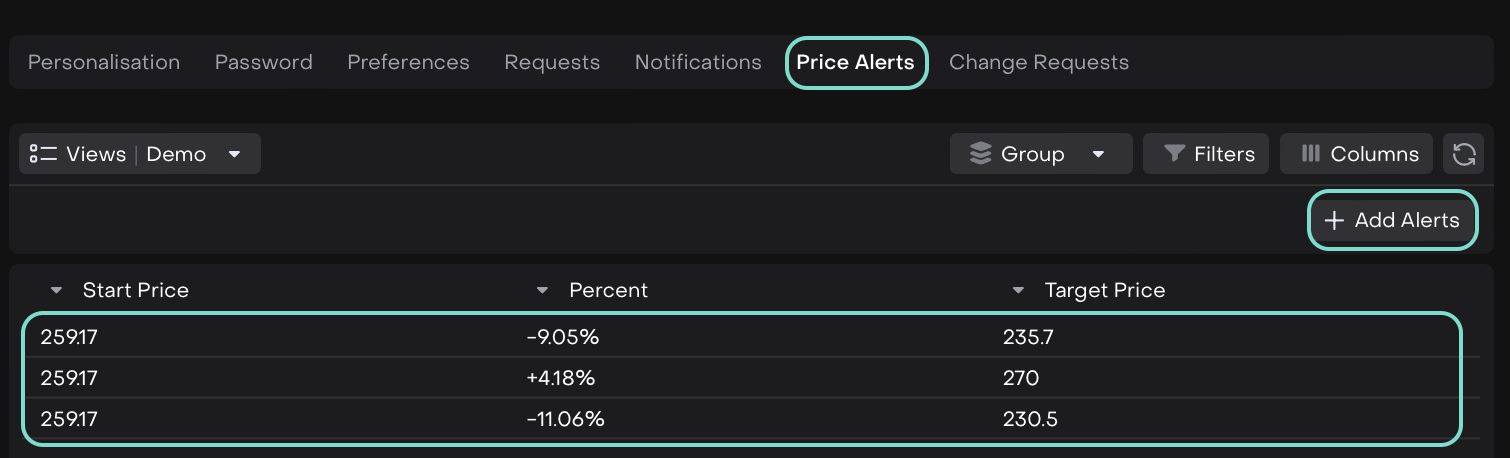Select the Requests tab
The height and width of the screenshot is (458, 1510).
(x=552, y=62)
